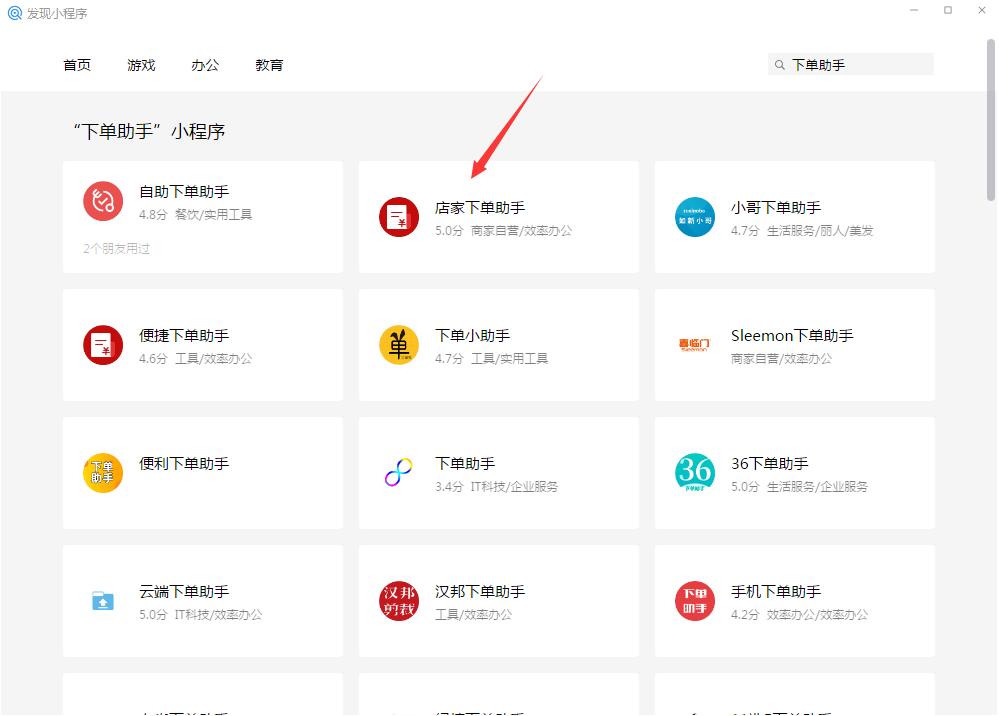Open the 36下单助手 title
Viewport: 999px width, 716px height.
coord(770,464)
